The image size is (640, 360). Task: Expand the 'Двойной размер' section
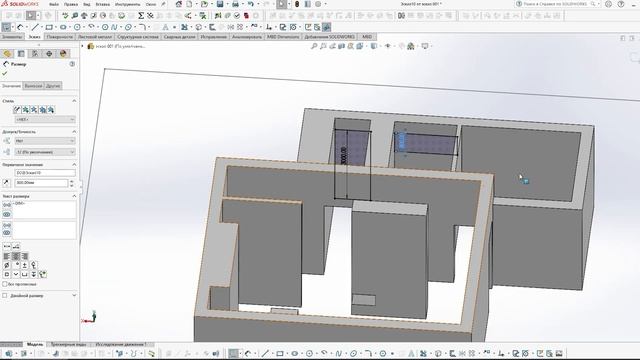point(74,295)
